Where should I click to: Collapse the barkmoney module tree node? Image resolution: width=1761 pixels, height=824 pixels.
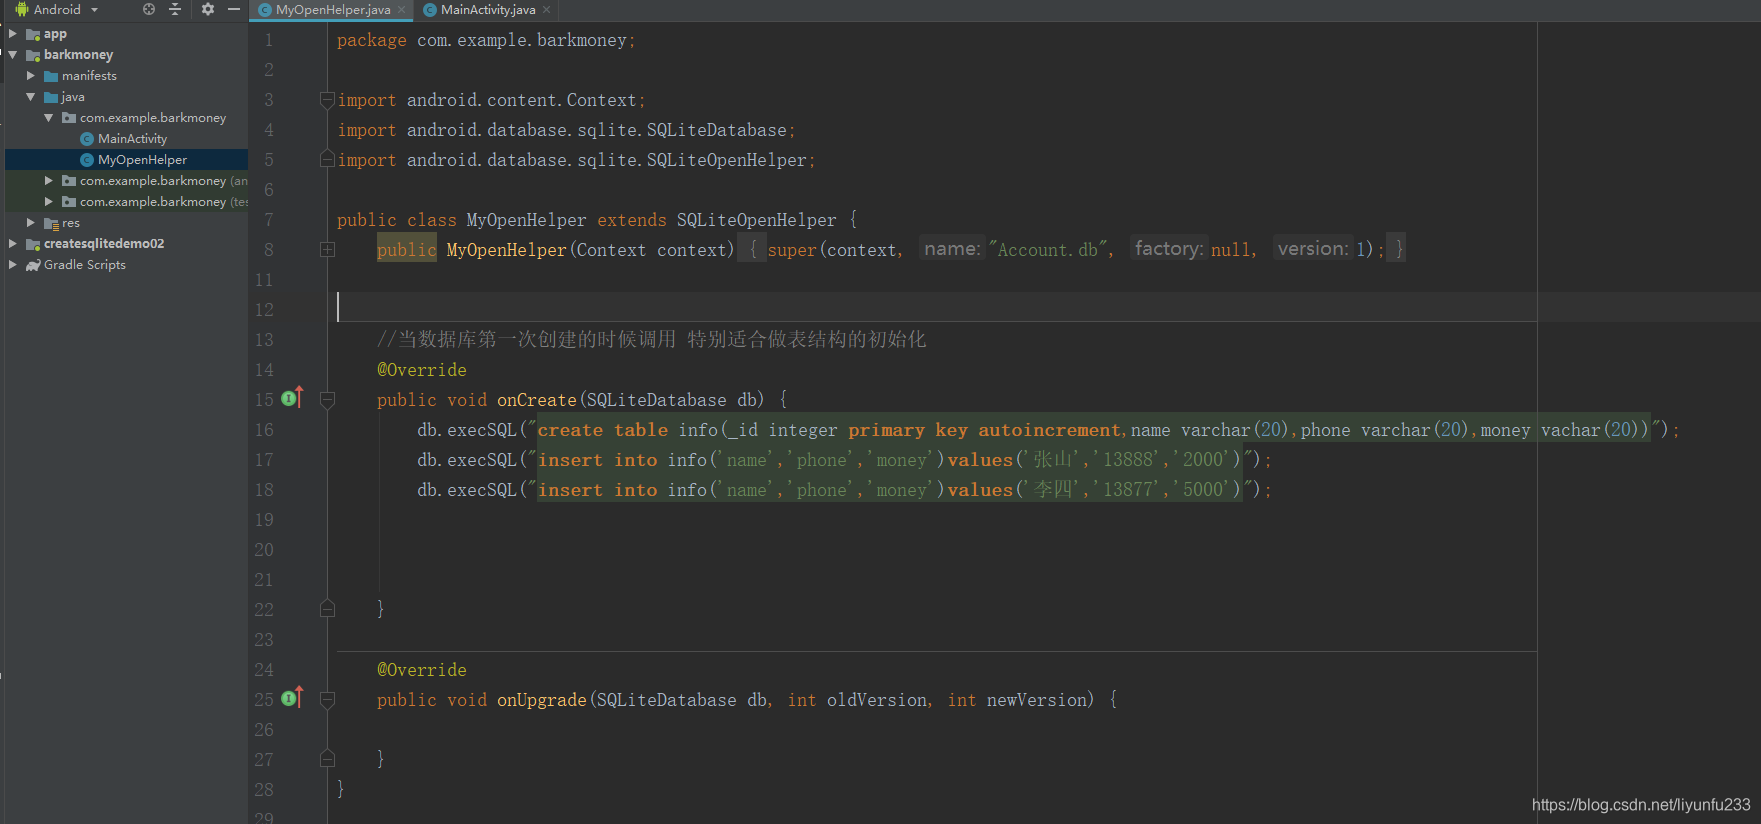pyautogui.click(x=13, y=55)
